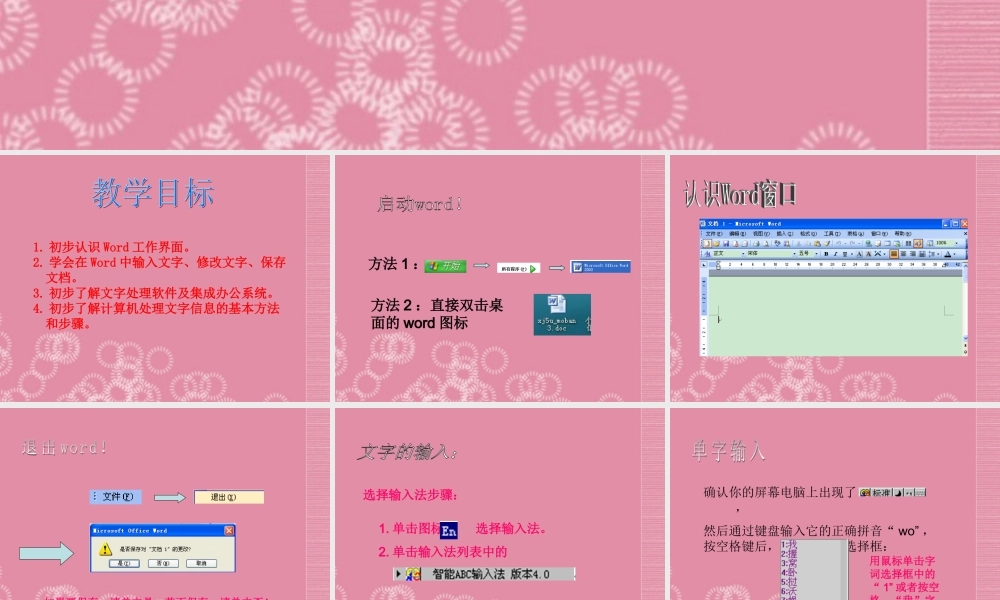The image size is (1000, 600).
Task: Click the green 开始 Start button
Action: [x=445, y=266]
